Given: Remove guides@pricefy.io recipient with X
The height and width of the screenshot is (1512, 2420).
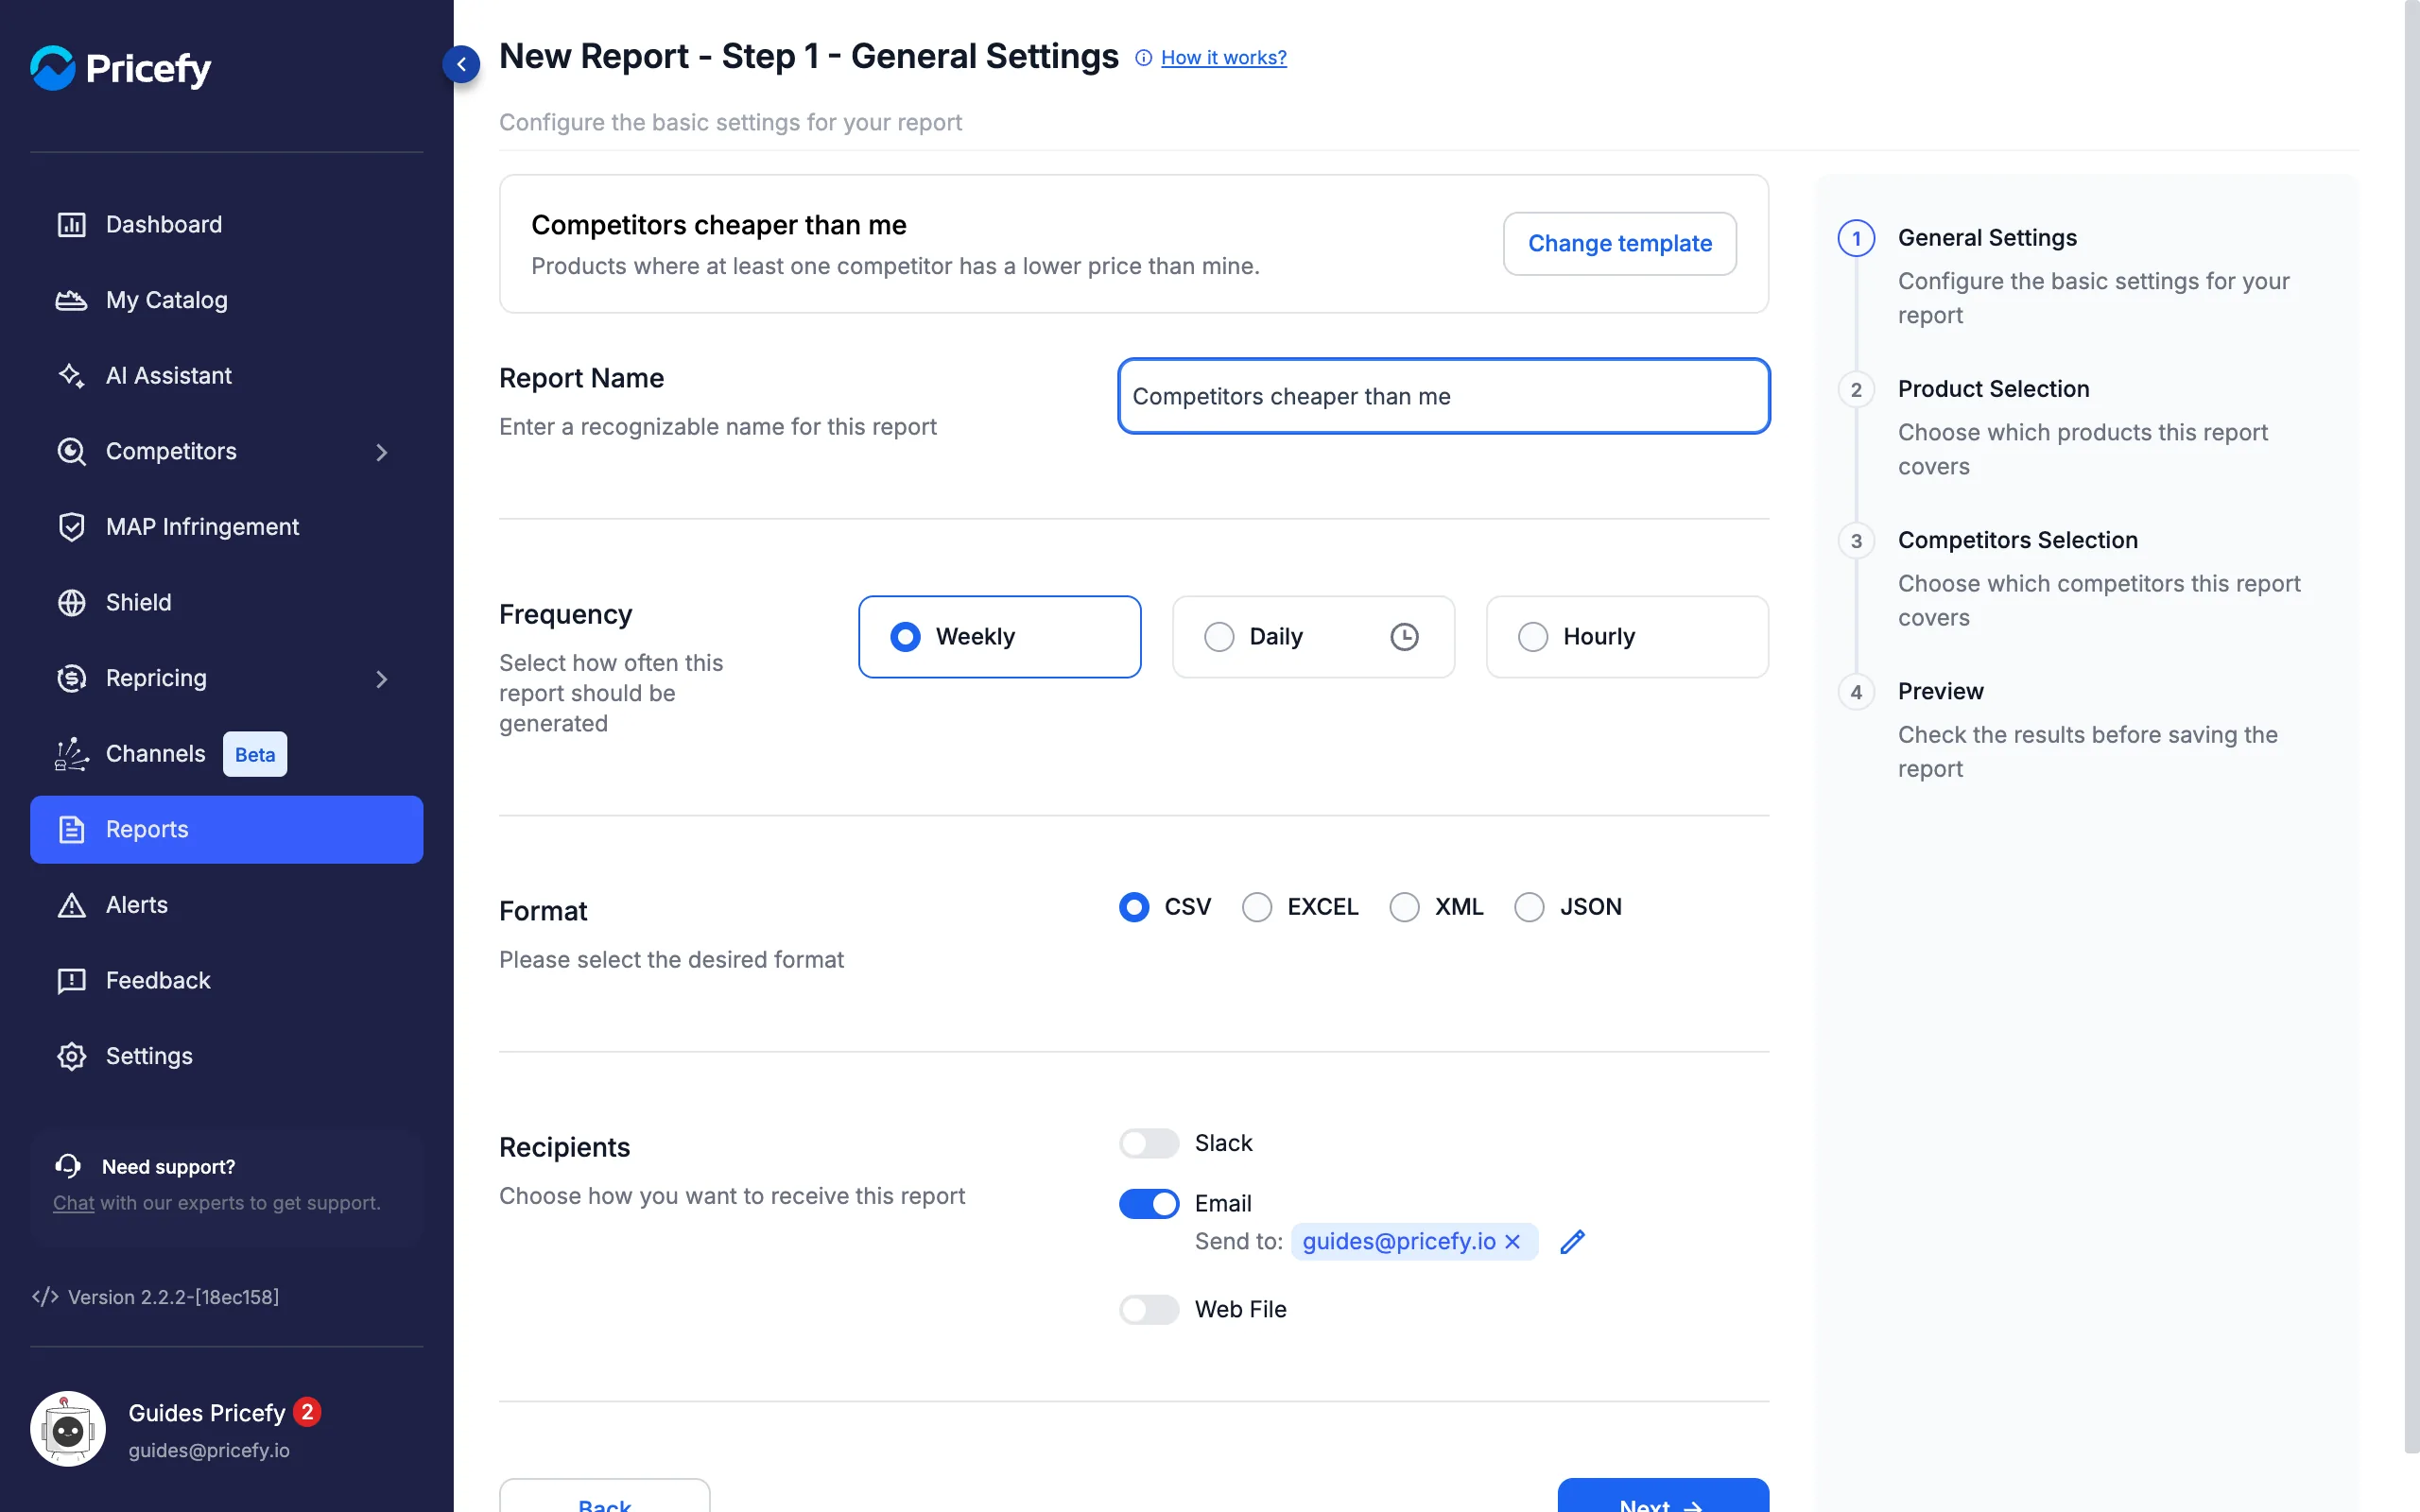Looking at the screenshot, I should point(1513,1242).
